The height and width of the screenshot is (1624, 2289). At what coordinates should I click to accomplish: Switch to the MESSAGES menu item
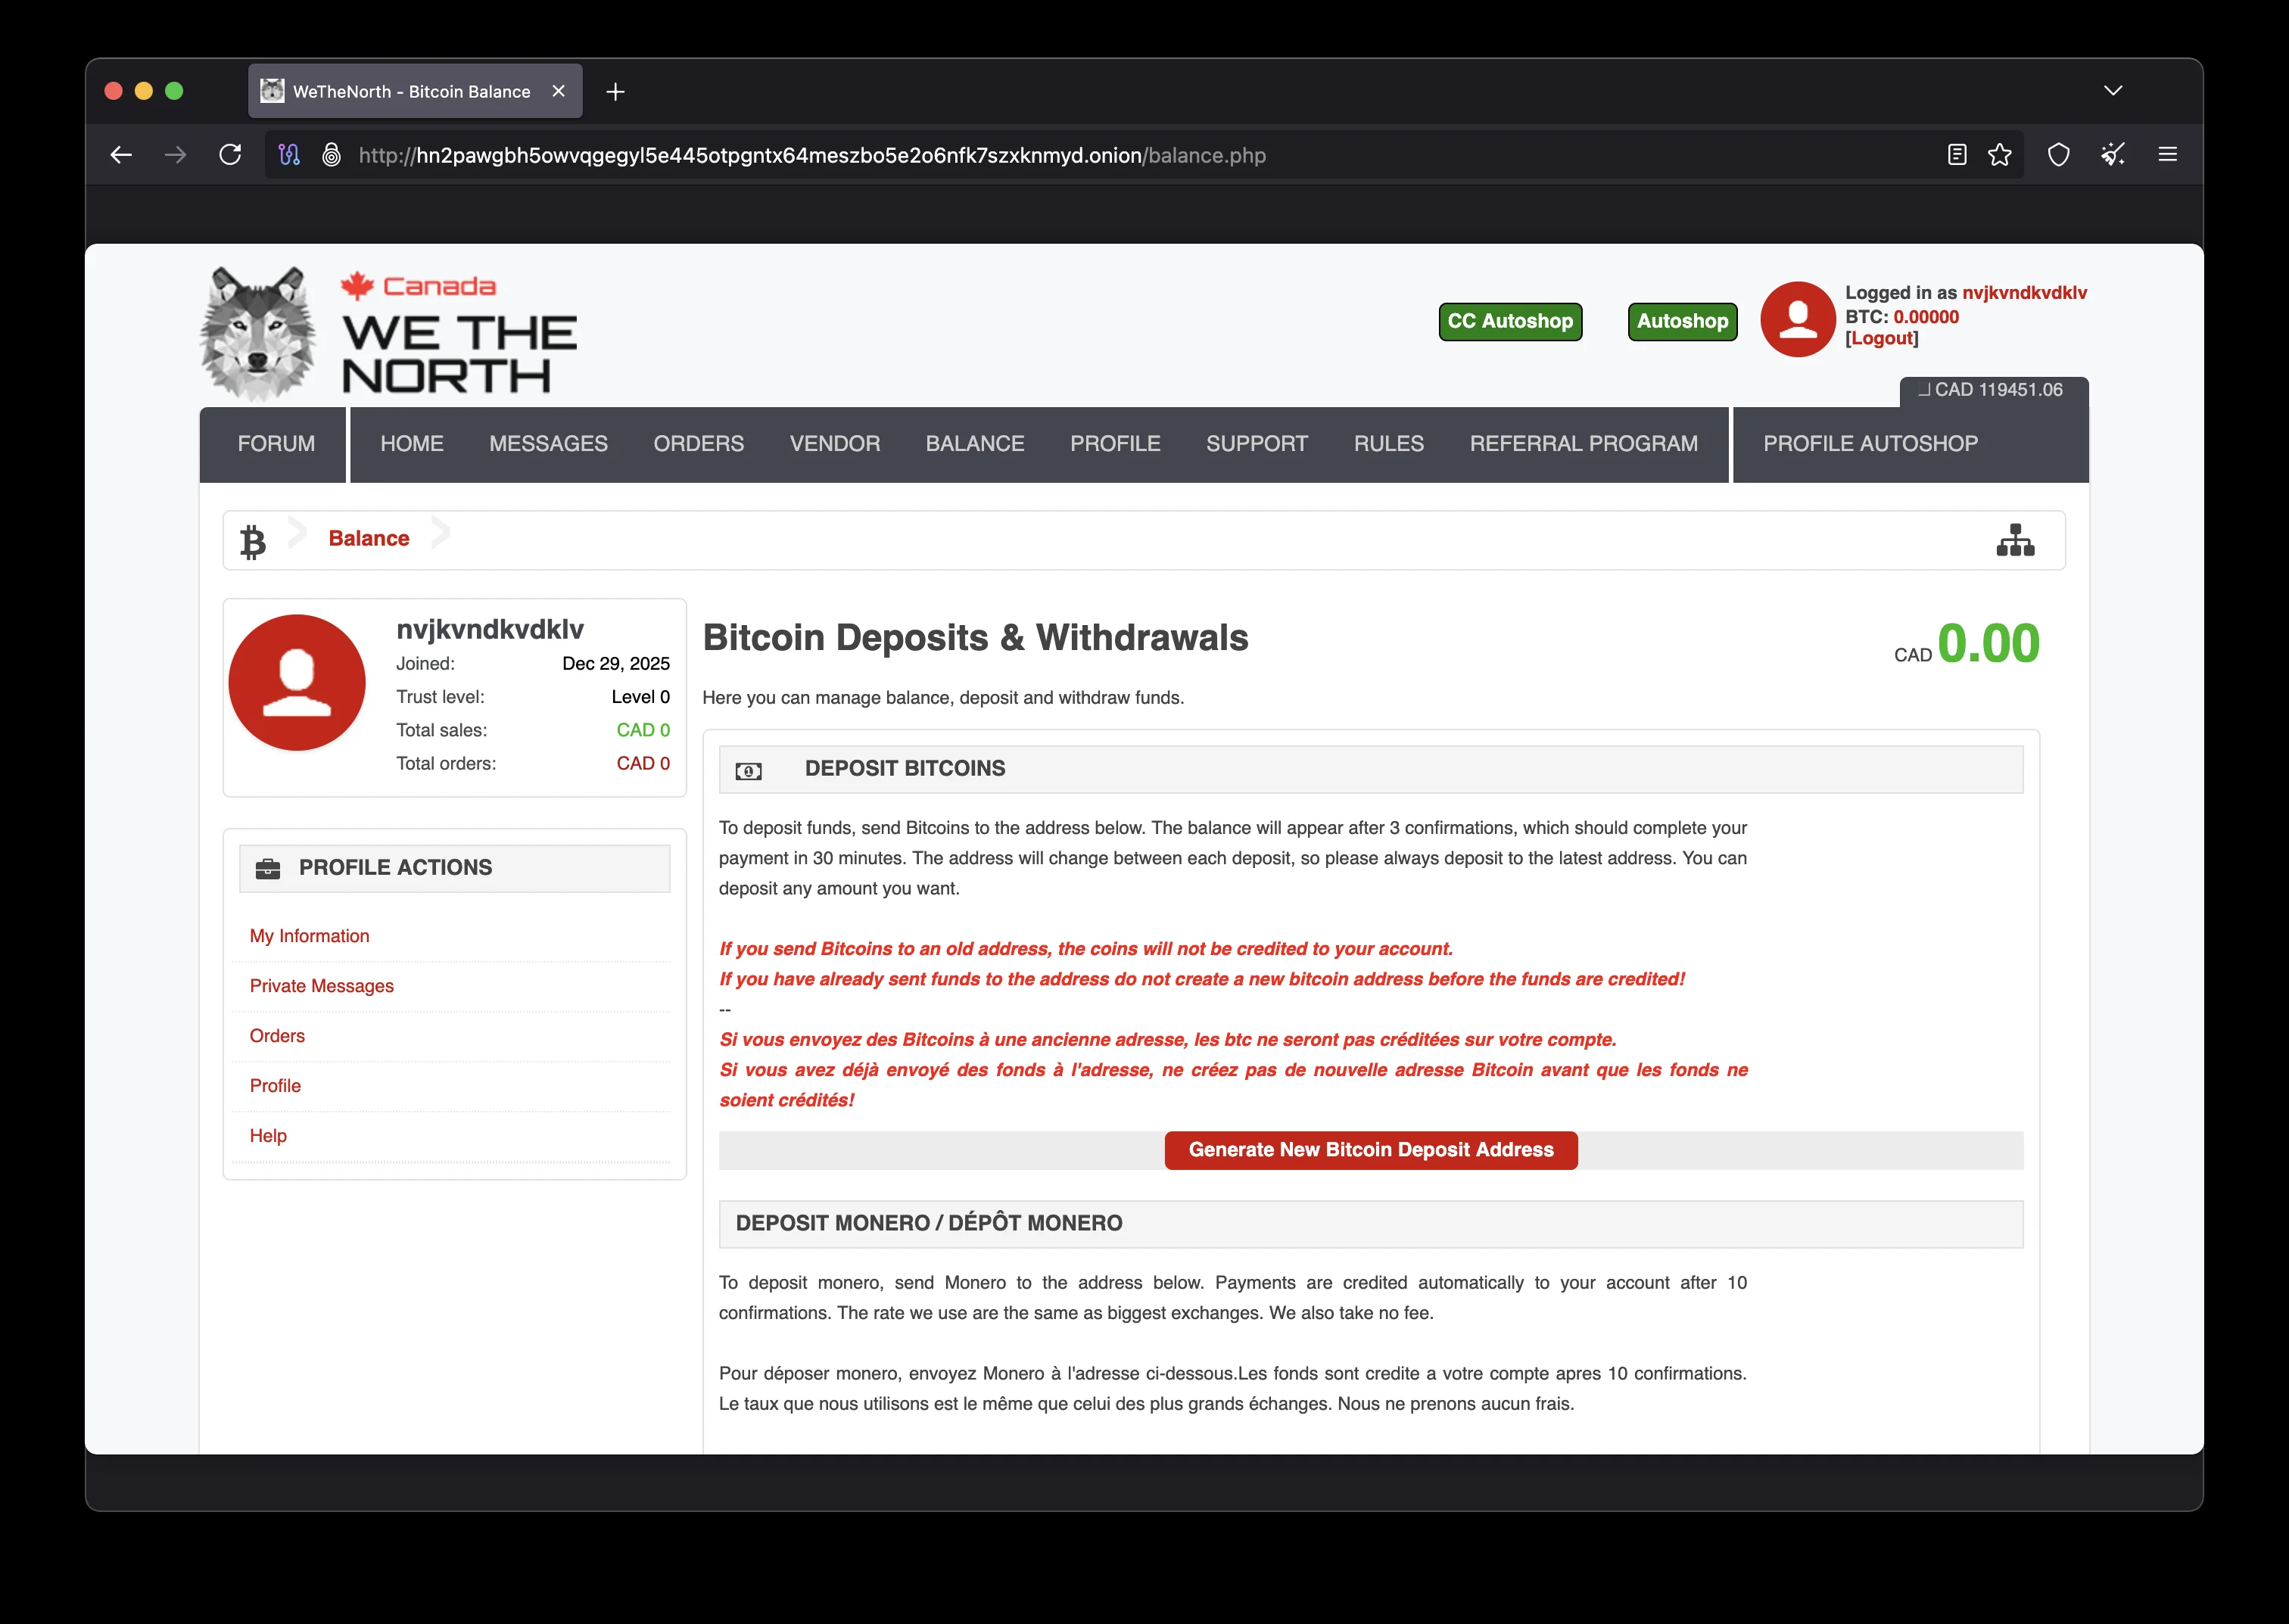(x=548, y=444)
